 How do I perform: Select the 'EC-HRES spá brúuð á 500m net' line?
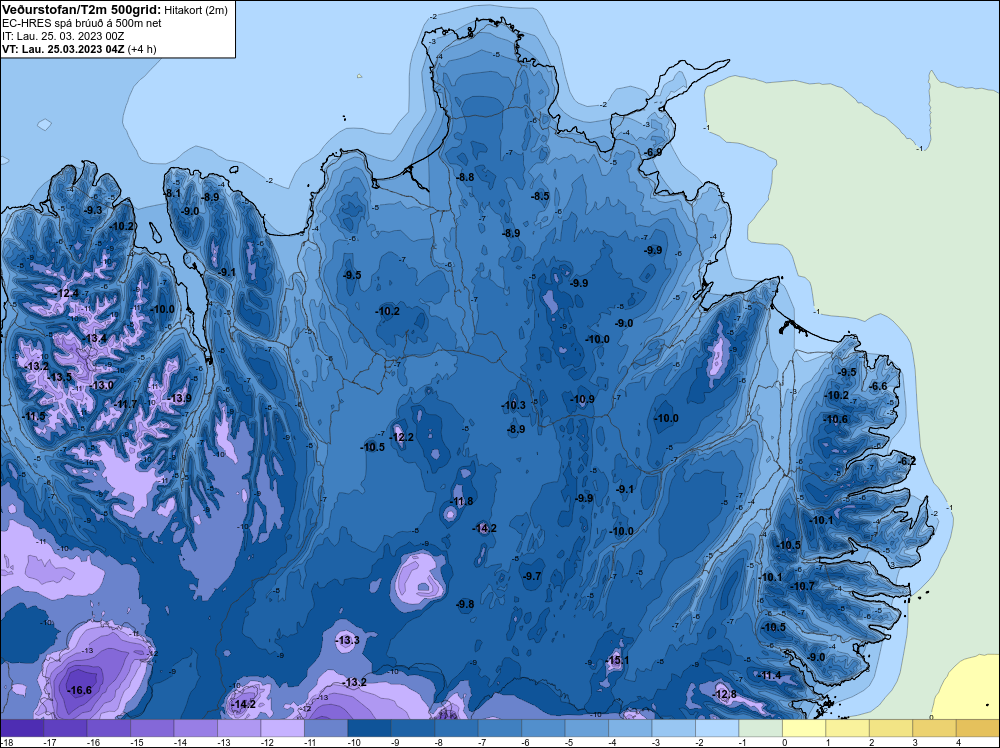pos(82,23)
